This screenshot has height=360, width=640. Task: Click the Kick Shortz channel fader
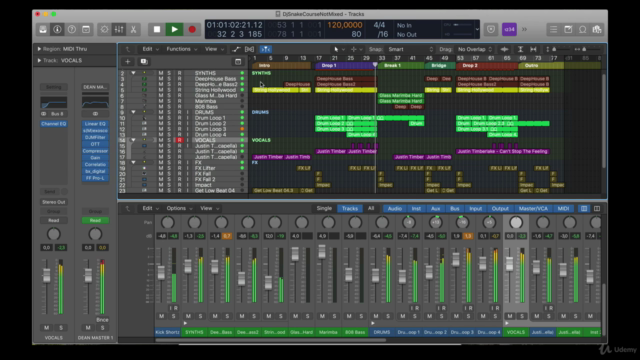point(161,272)
